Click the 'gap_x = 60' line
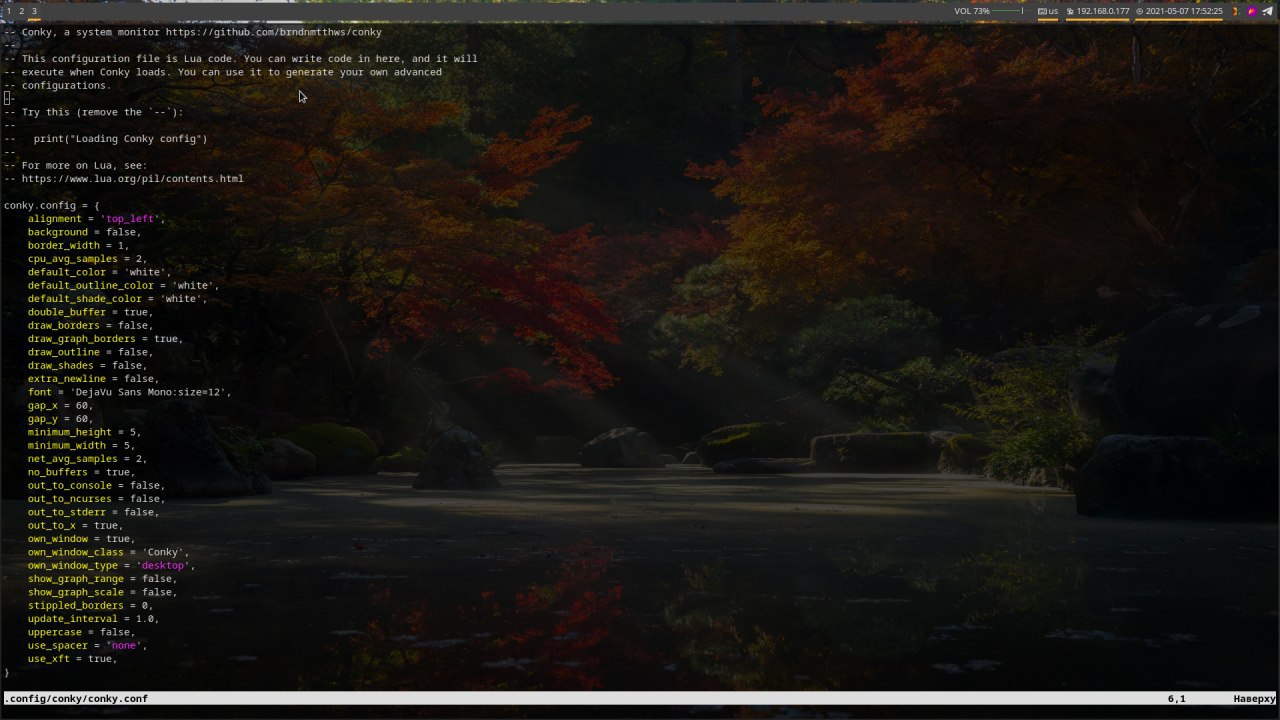1280x720 pixels. point(60,405)
